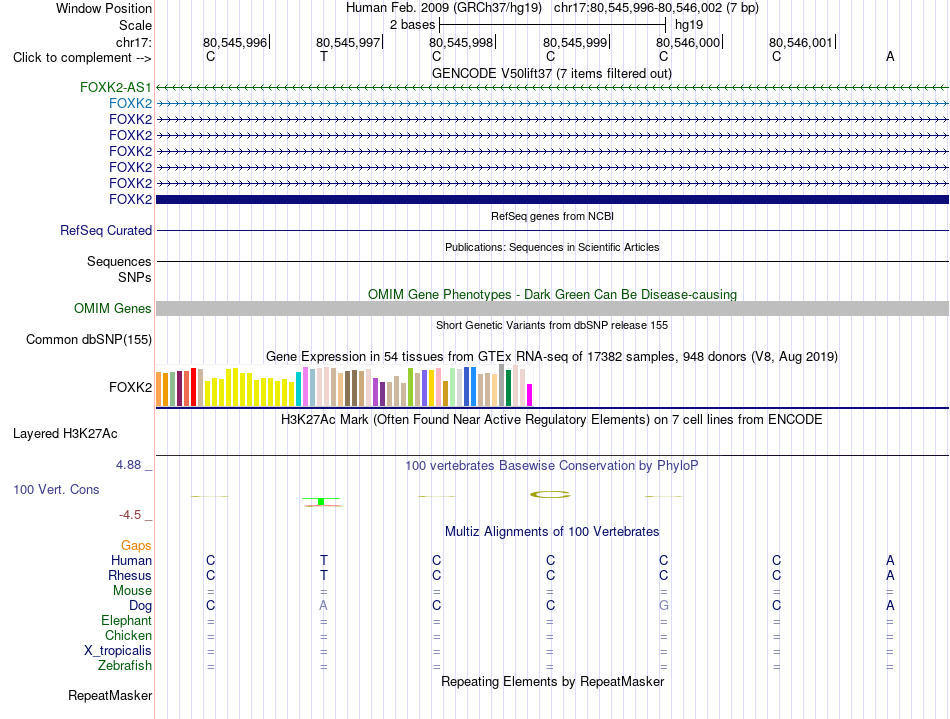The height and width of the screenshot is (719, 950).
Task: Click the '2 bases' scale bar
Action: [x=553, y=25]
